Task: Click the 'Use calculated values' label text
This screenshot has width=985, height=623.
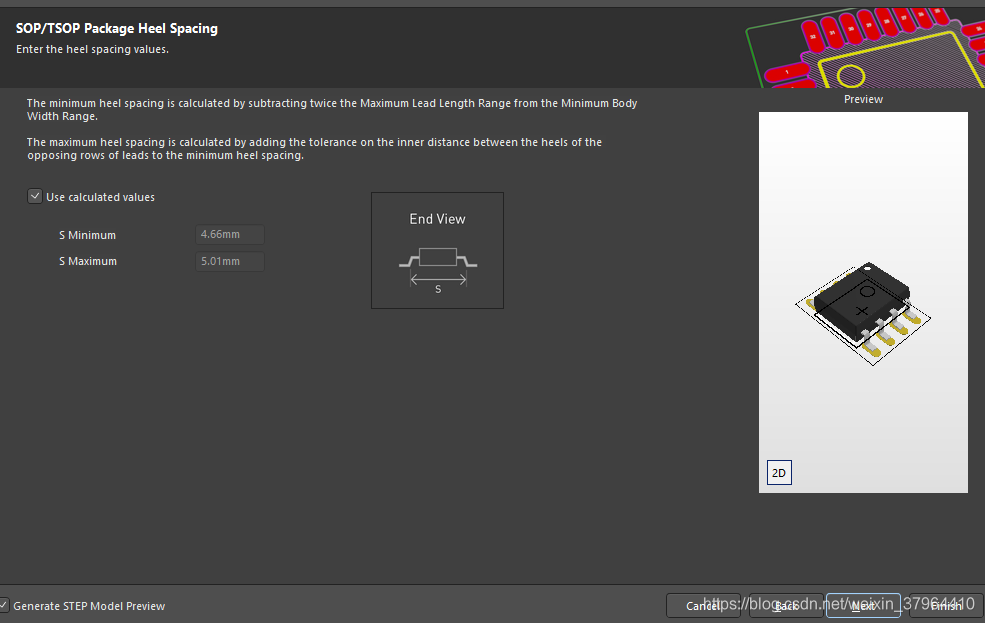Action: click(100, 197)
